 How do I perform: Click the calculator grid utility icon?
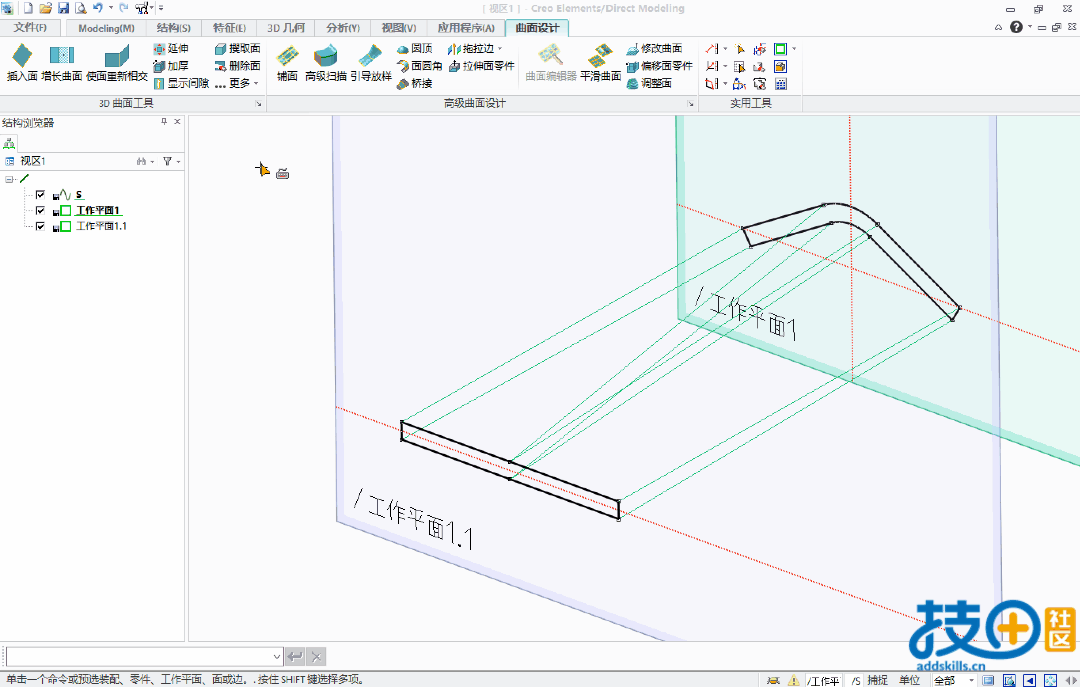pyautogui.click(x=780, y=83)
